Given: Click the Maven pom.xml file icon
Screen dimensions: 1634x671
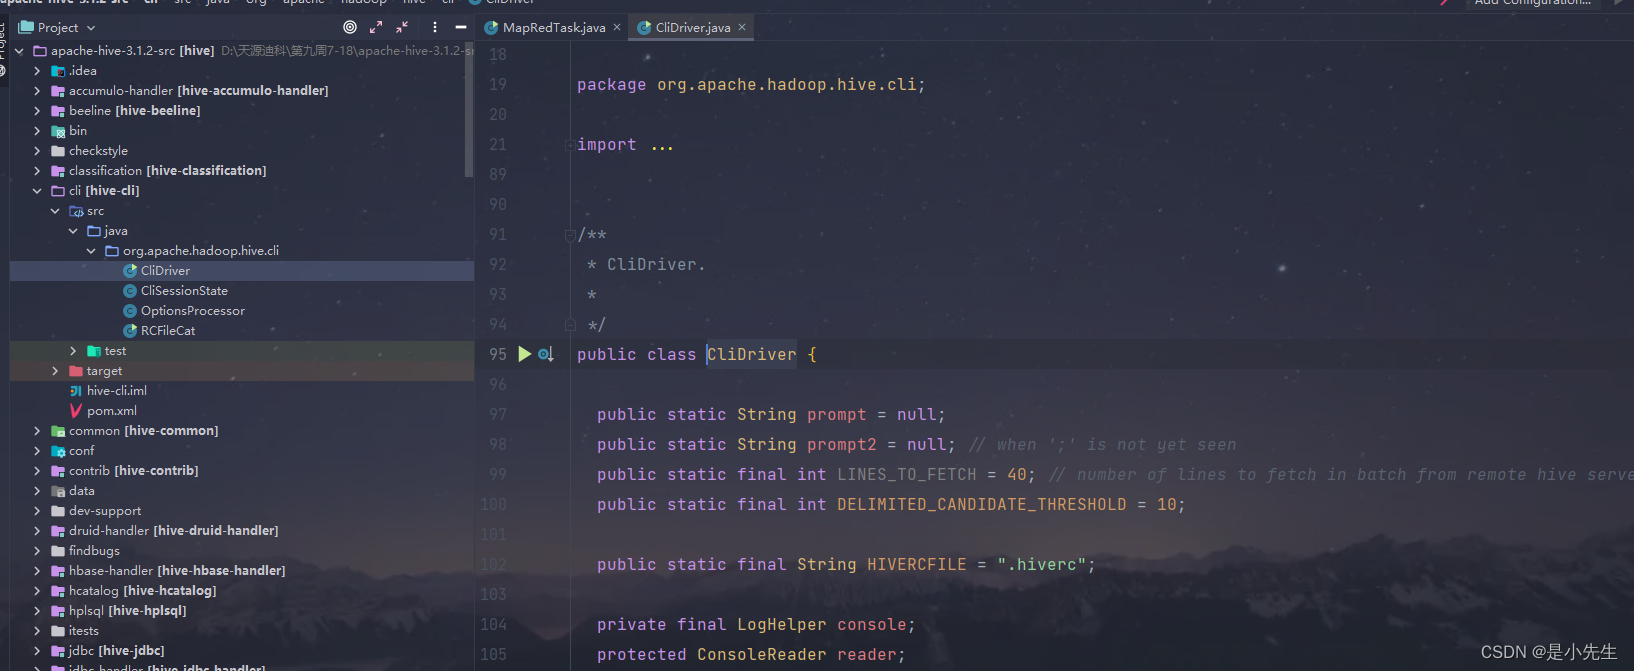Looking at the screenshot, I should coord(76,411).
